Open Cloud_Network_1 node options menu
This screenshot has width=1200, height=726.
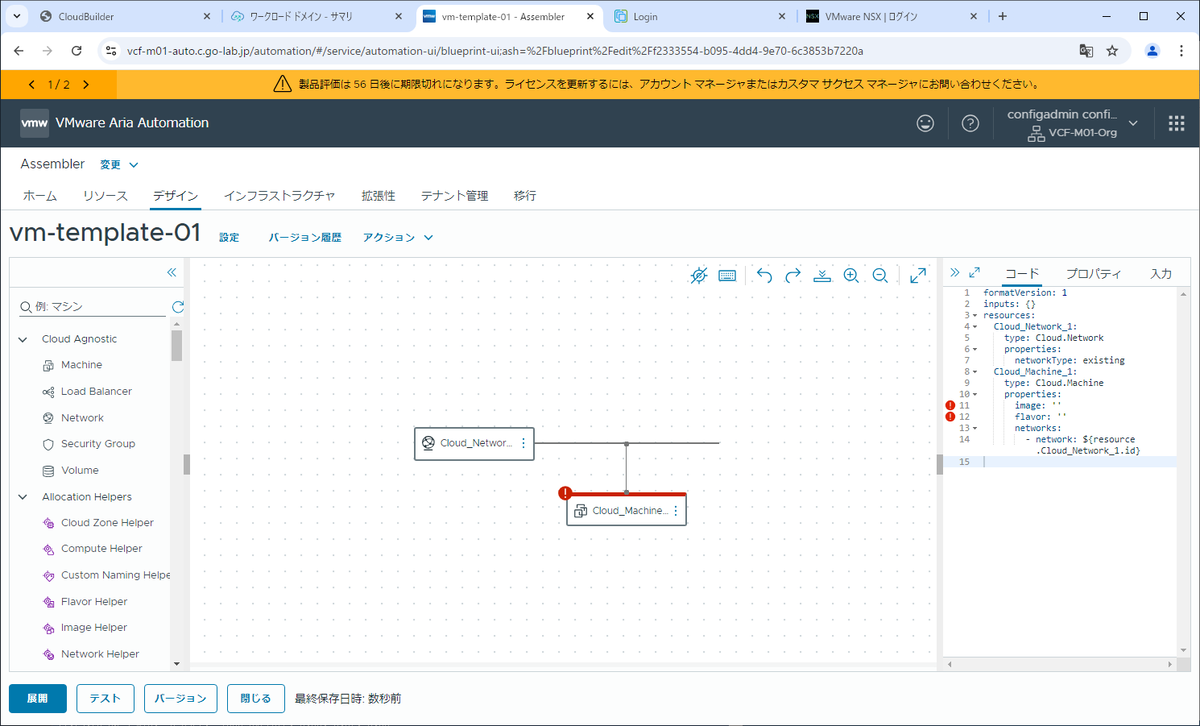[x=523, y=443]
